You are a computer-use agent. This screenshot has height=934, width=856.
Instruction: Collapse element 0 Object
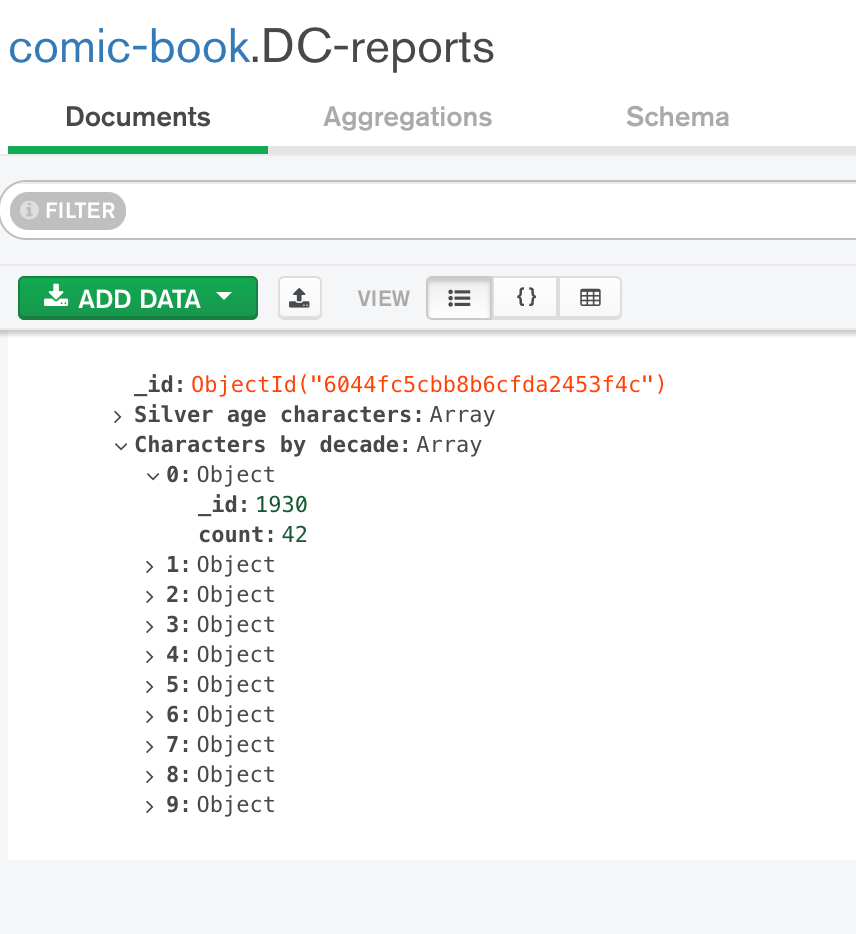[x=153, y=475]
